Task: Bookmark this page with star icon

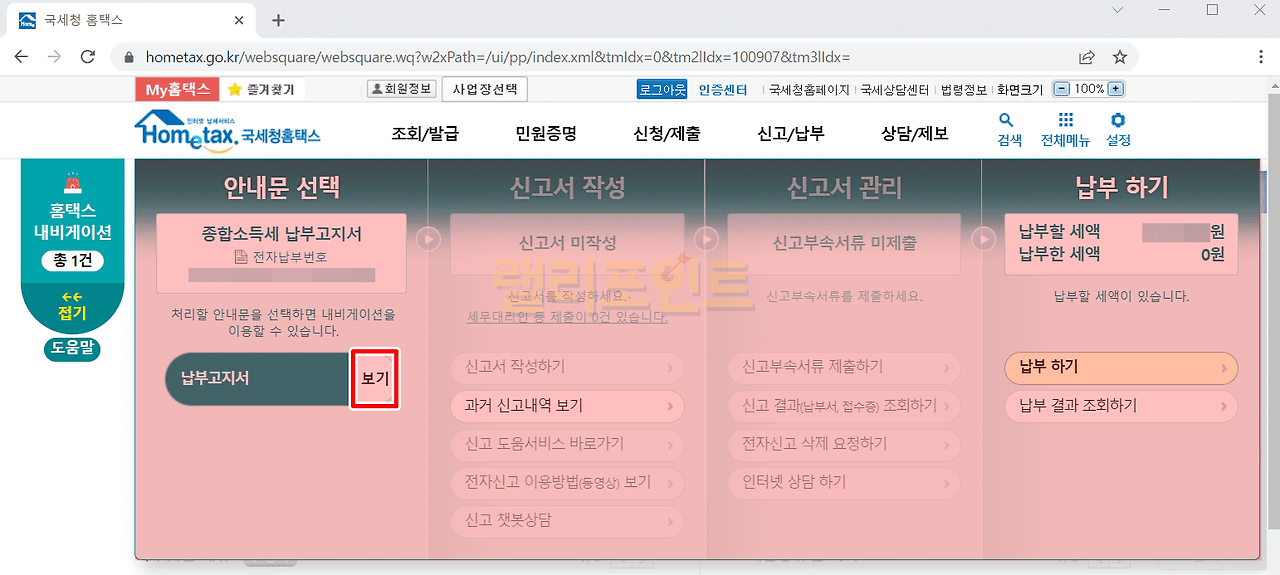Action: click(x=1120, y=57)
